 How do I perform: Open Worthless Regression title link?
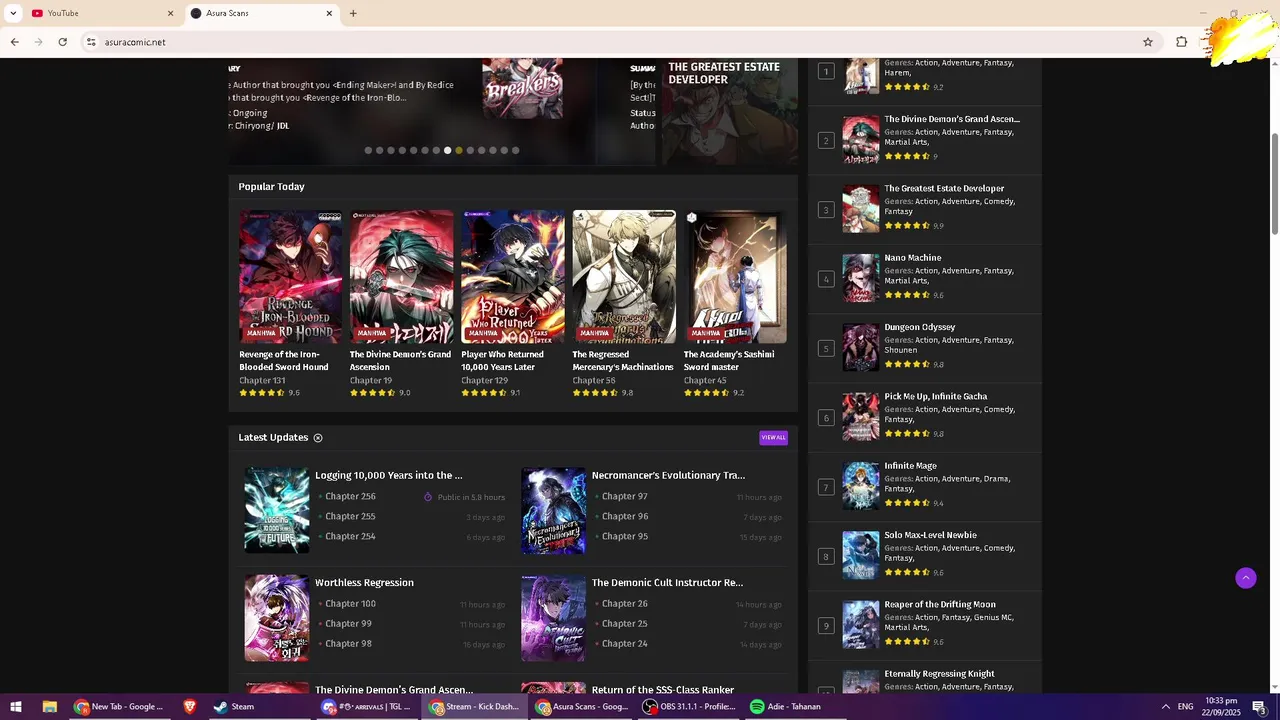[x=364, y=582]
